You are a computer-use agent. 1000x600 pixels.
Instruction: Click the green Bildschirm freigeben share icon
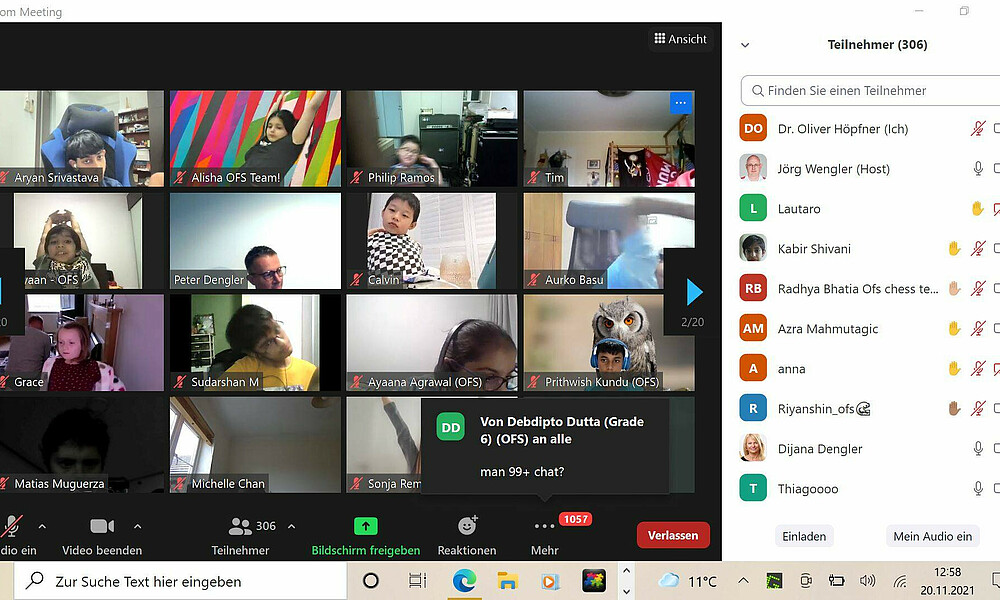pos(366,526)
